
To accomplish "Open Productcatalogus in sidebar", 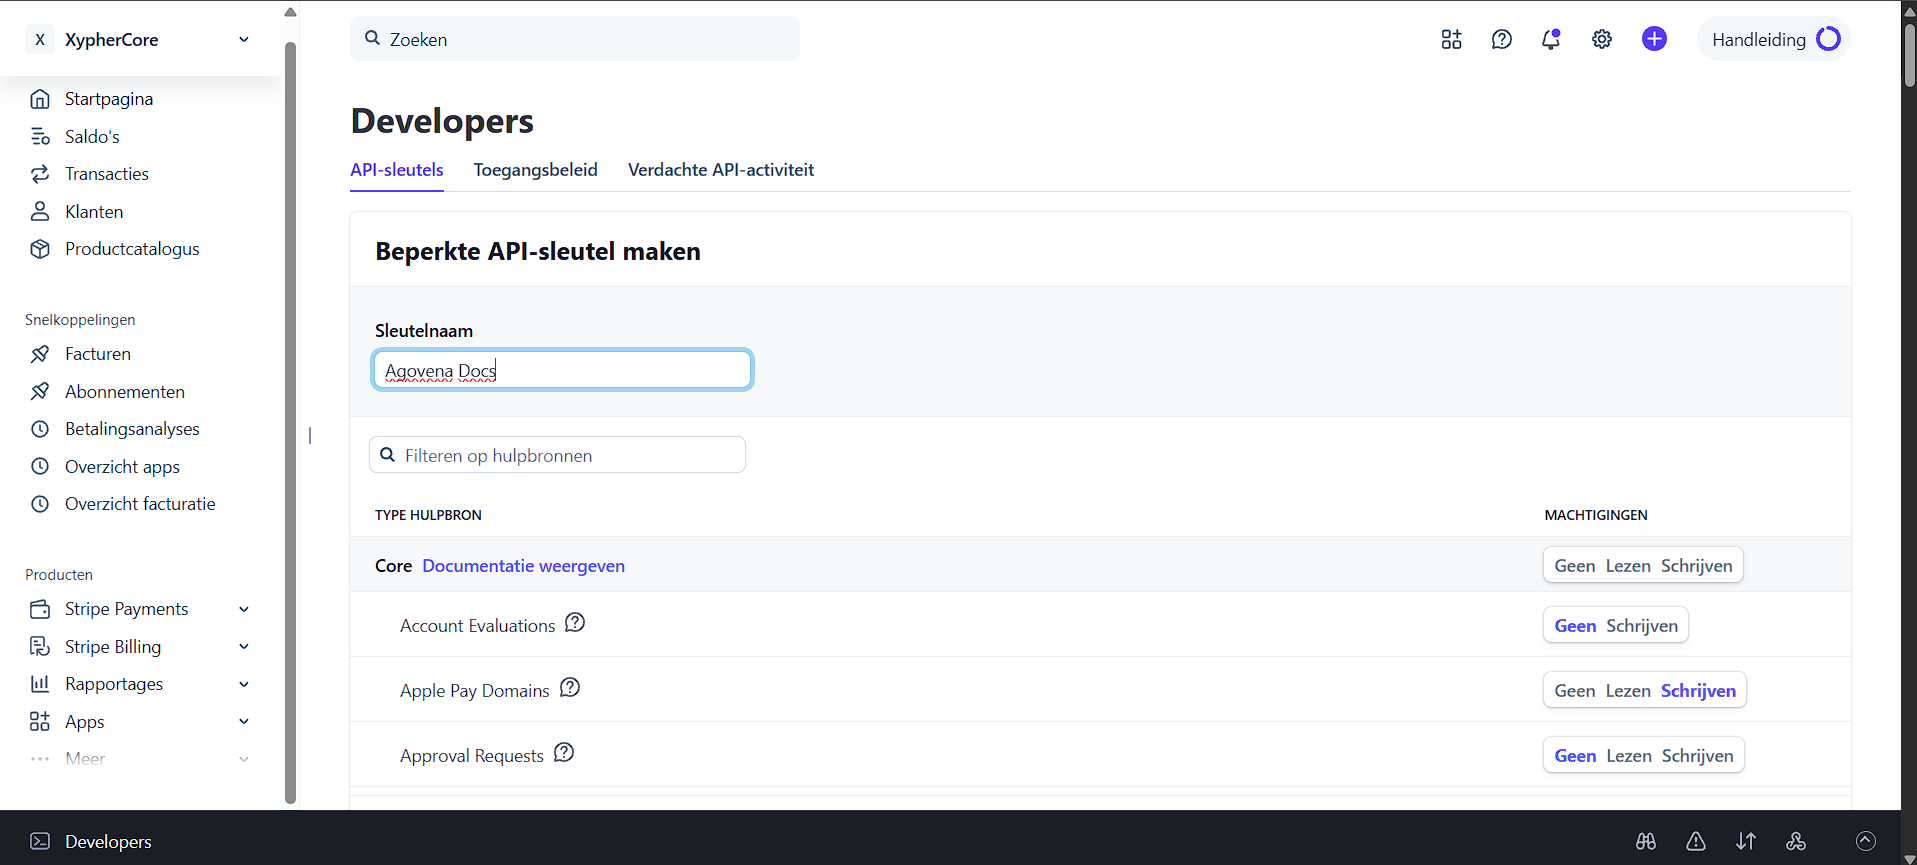I will point(132,249).
